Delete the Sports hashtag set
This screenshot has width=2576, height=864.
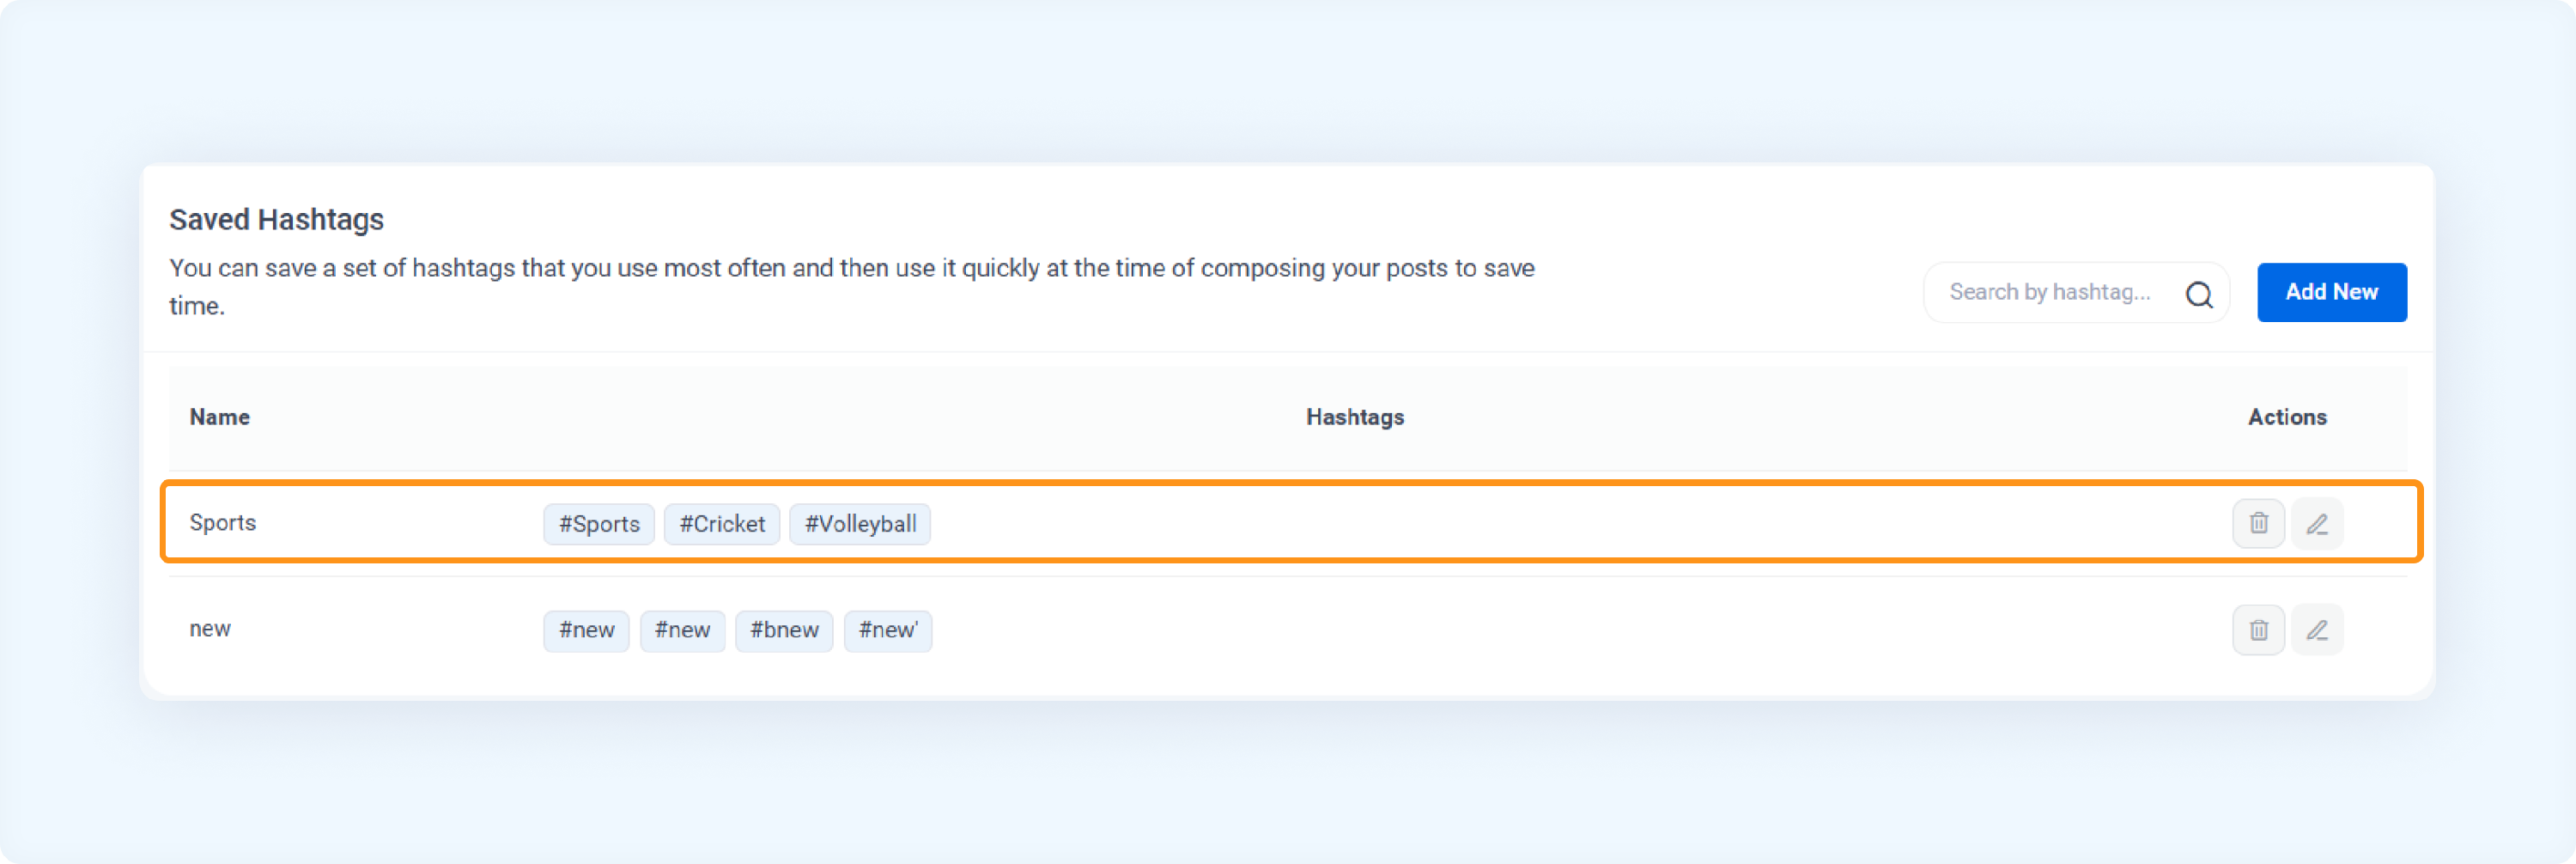pos(2258,523)
